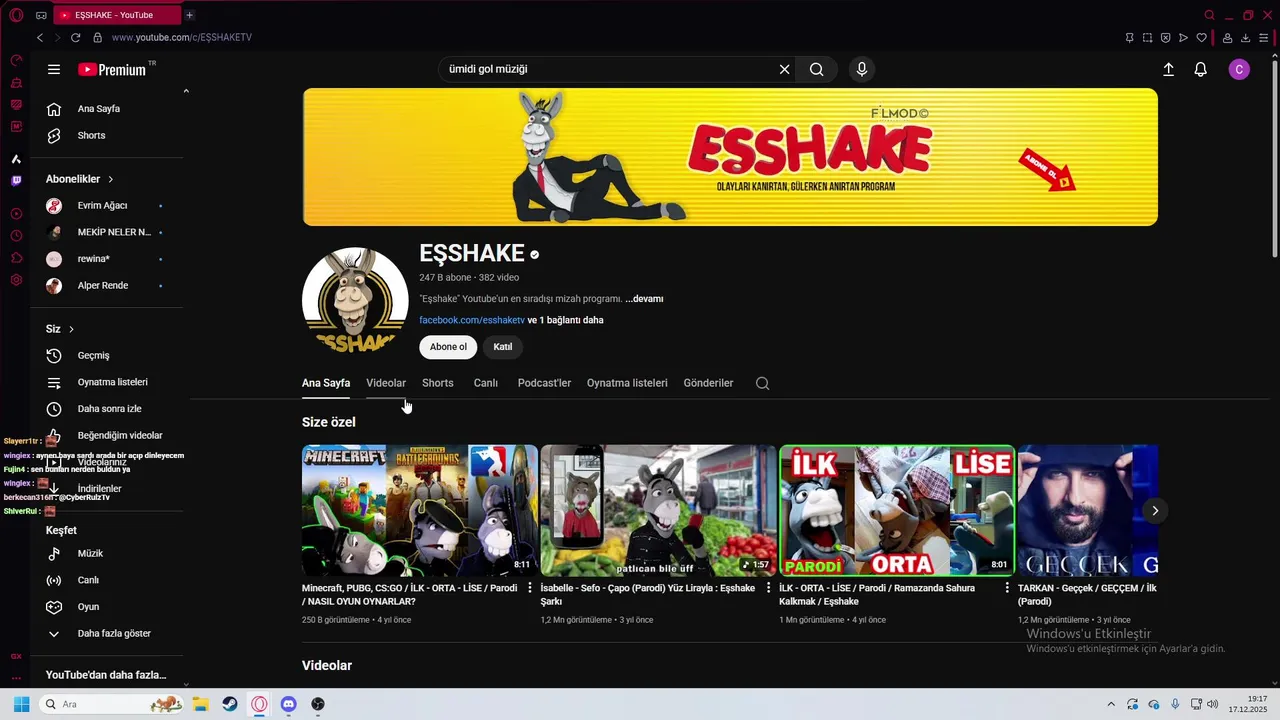Open options menu for İLK ORTA LİSE Ramazanda video
The height and width of the screenshot is (720, 1280).
point(1007,588)
